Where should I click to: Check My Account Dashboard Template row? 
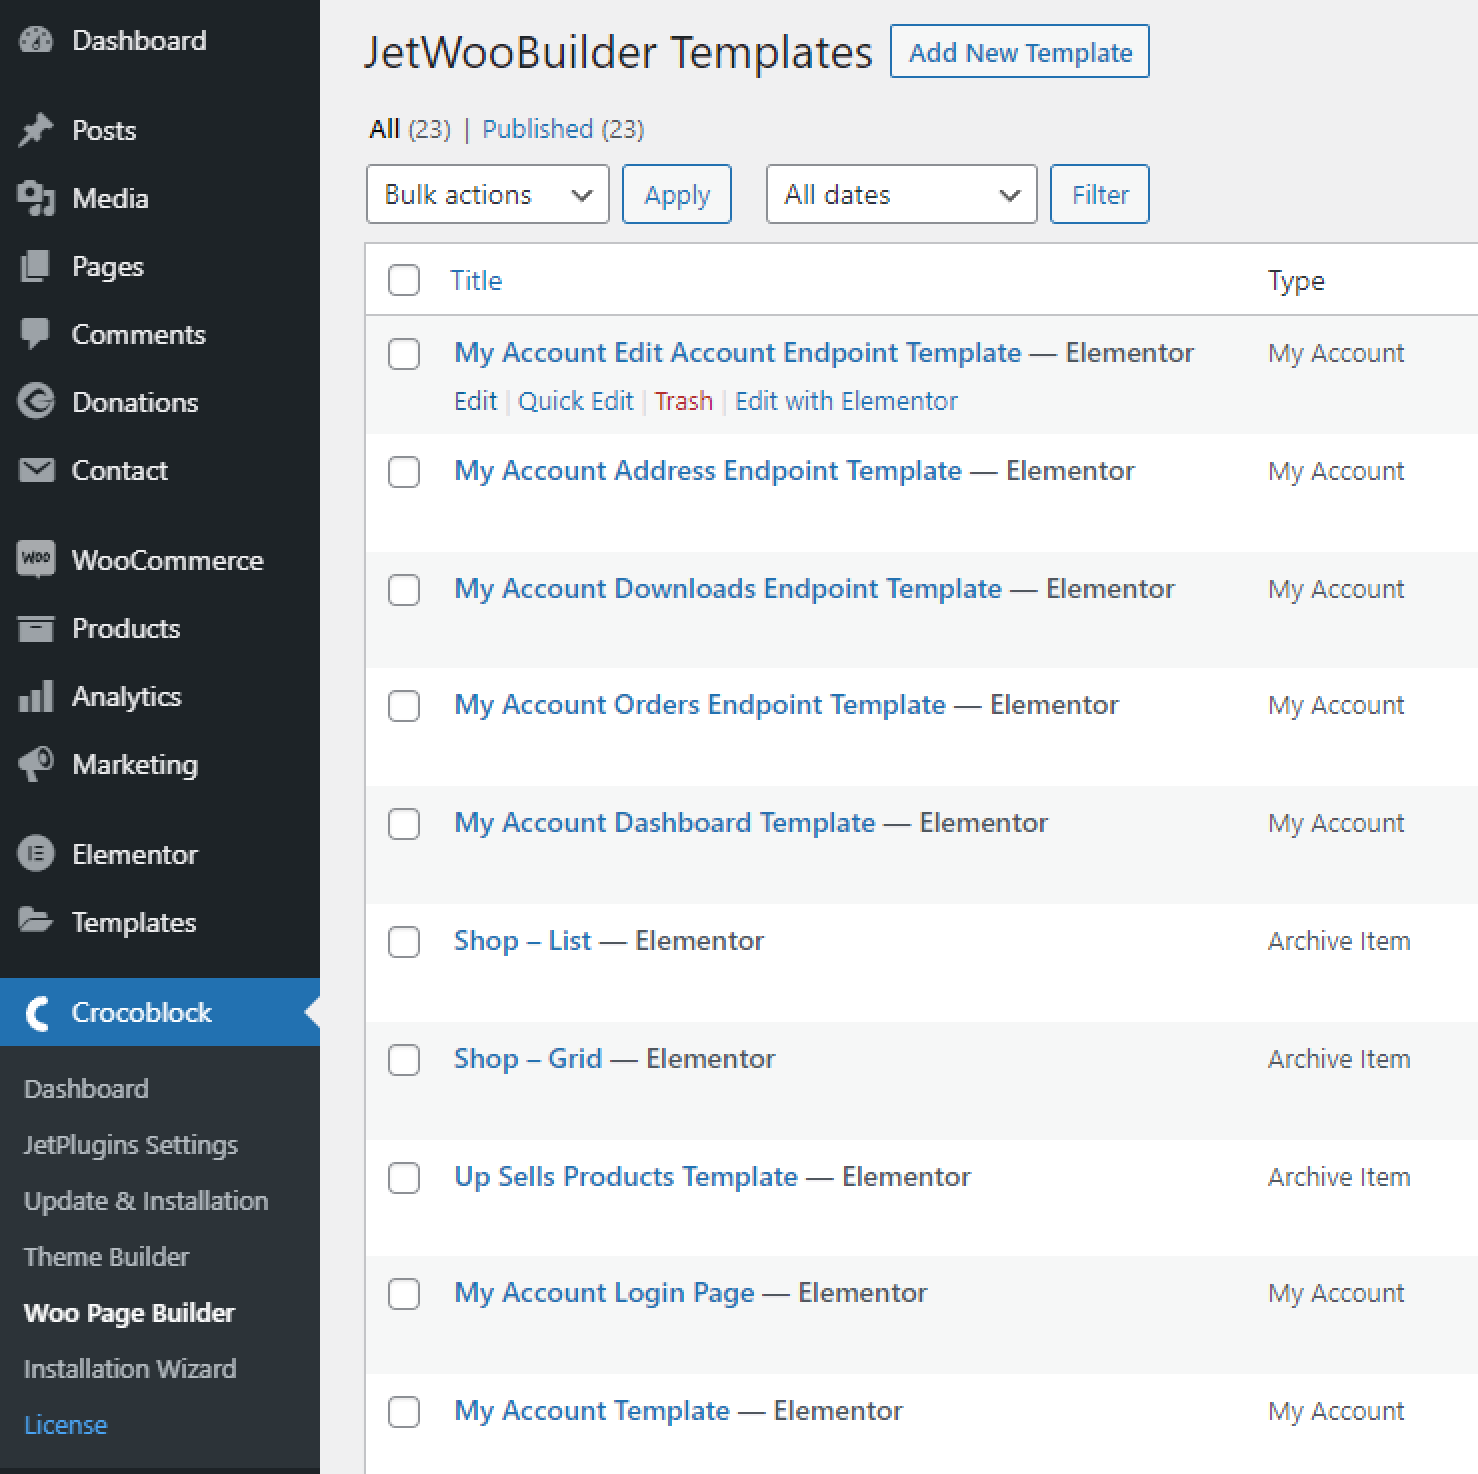(x=404, y=824)
